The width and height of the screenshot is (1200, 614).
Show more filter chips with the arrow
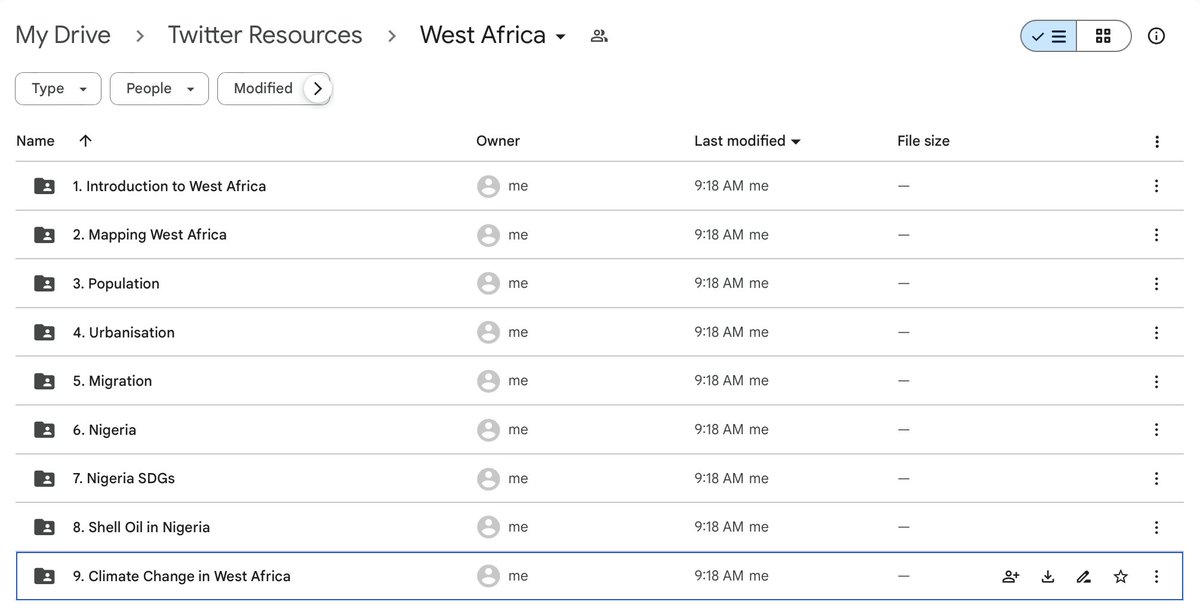(318, 88)
